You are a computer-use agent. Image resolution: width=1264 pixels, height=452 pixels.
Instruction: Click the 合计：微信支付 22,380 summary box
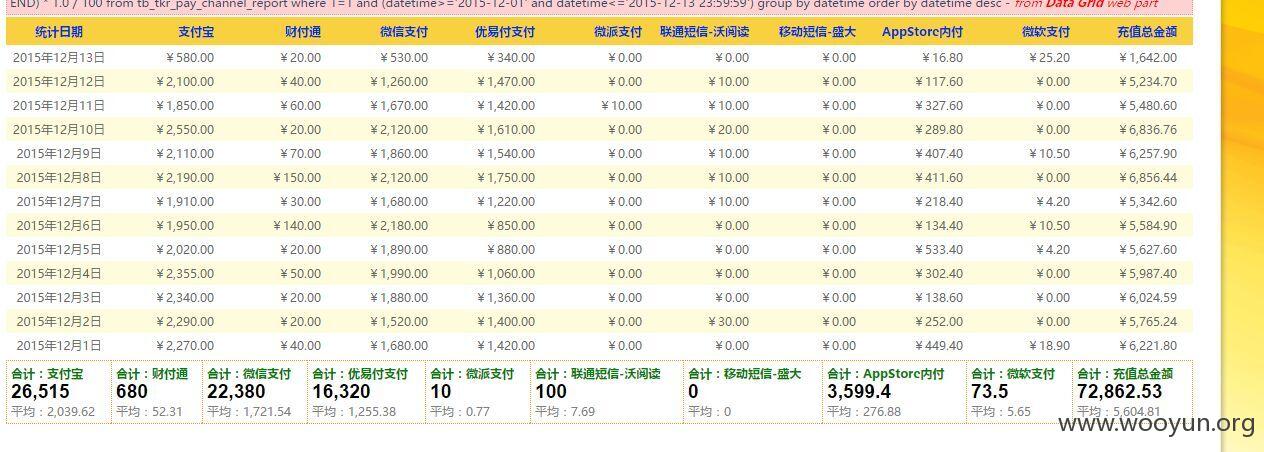255,392
